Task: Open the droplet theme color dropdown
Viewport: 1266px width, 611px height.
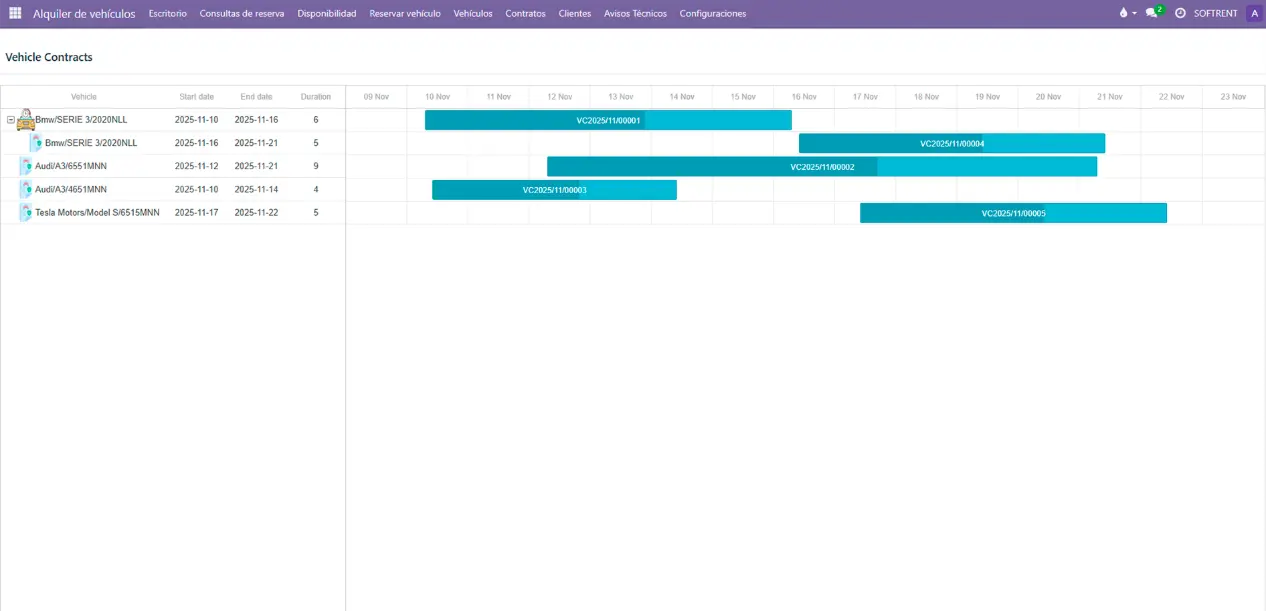Action: (x=1127, y=14)
